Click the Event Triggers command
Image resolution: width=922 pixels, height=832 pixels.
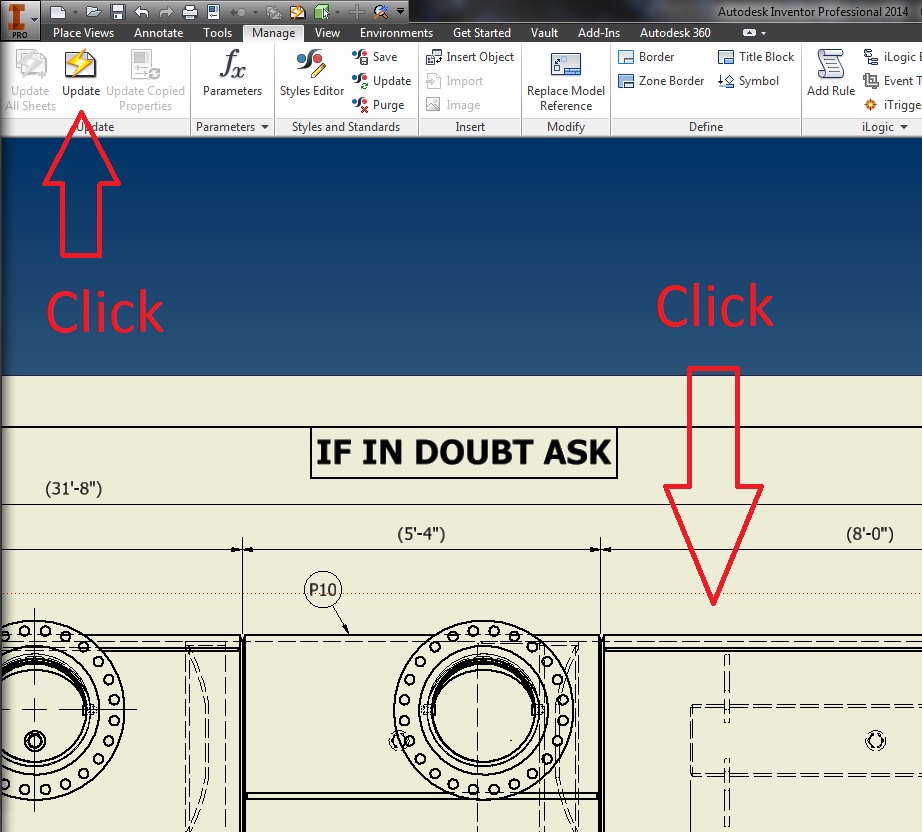(892, 81)
